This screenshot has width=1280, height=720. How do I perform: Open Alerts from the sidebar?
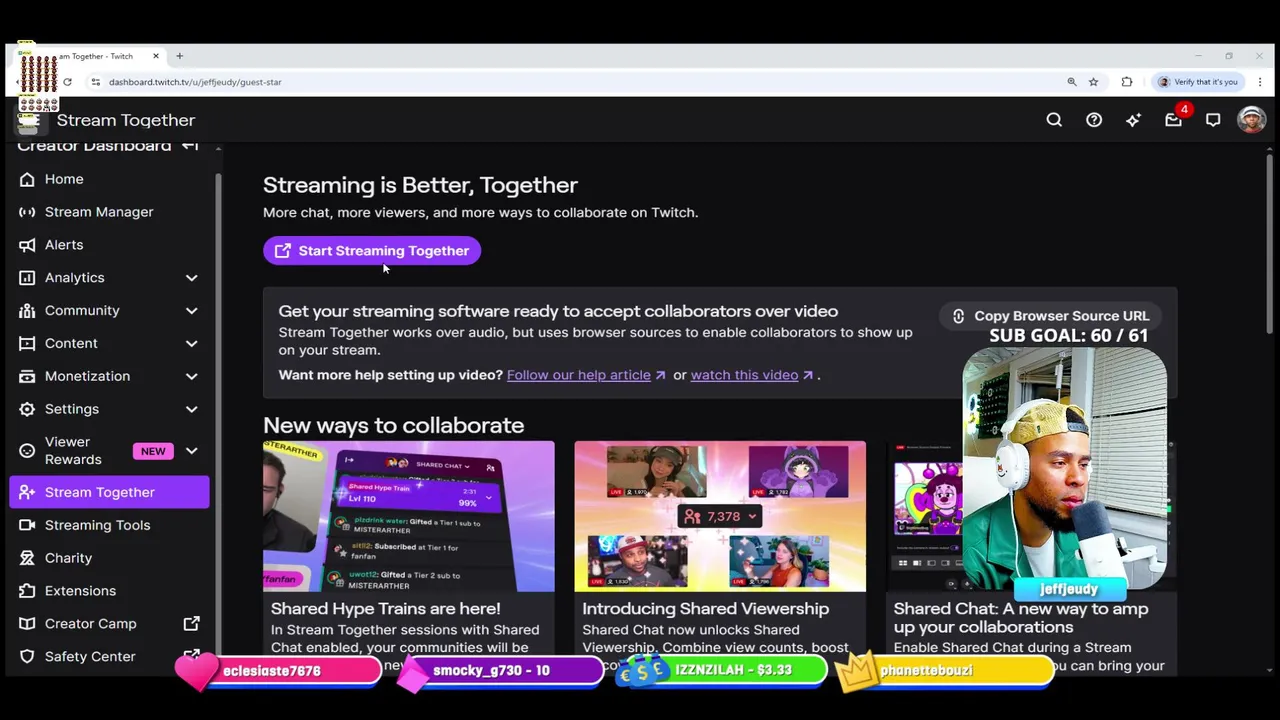pyautogui.click(x=110, y=245)
